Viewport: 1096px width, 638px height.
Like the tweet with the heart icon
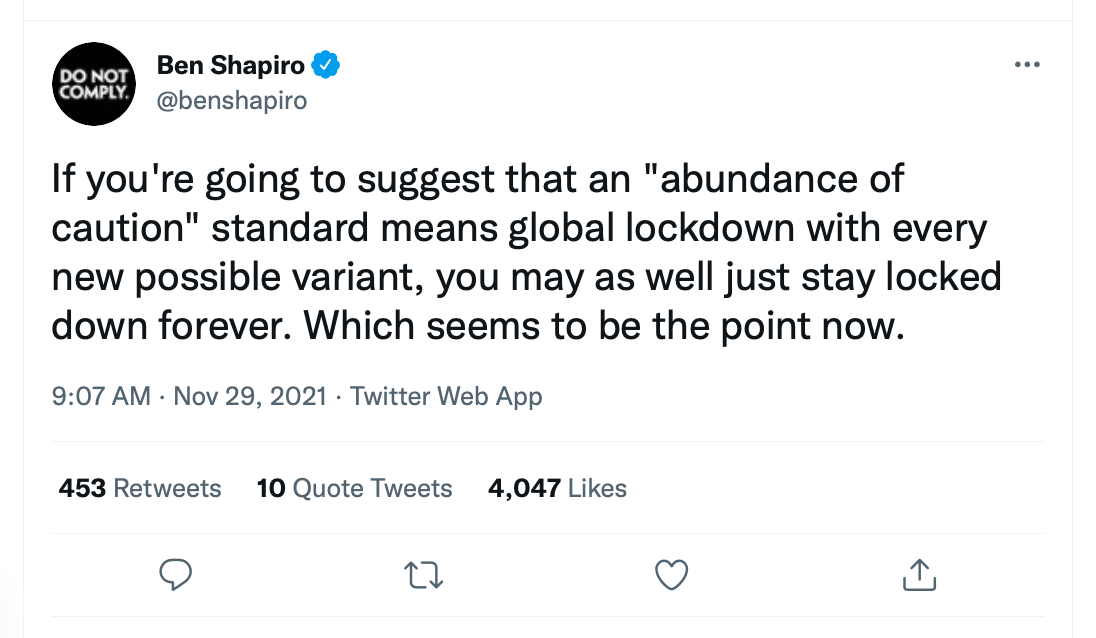point(671,574)
